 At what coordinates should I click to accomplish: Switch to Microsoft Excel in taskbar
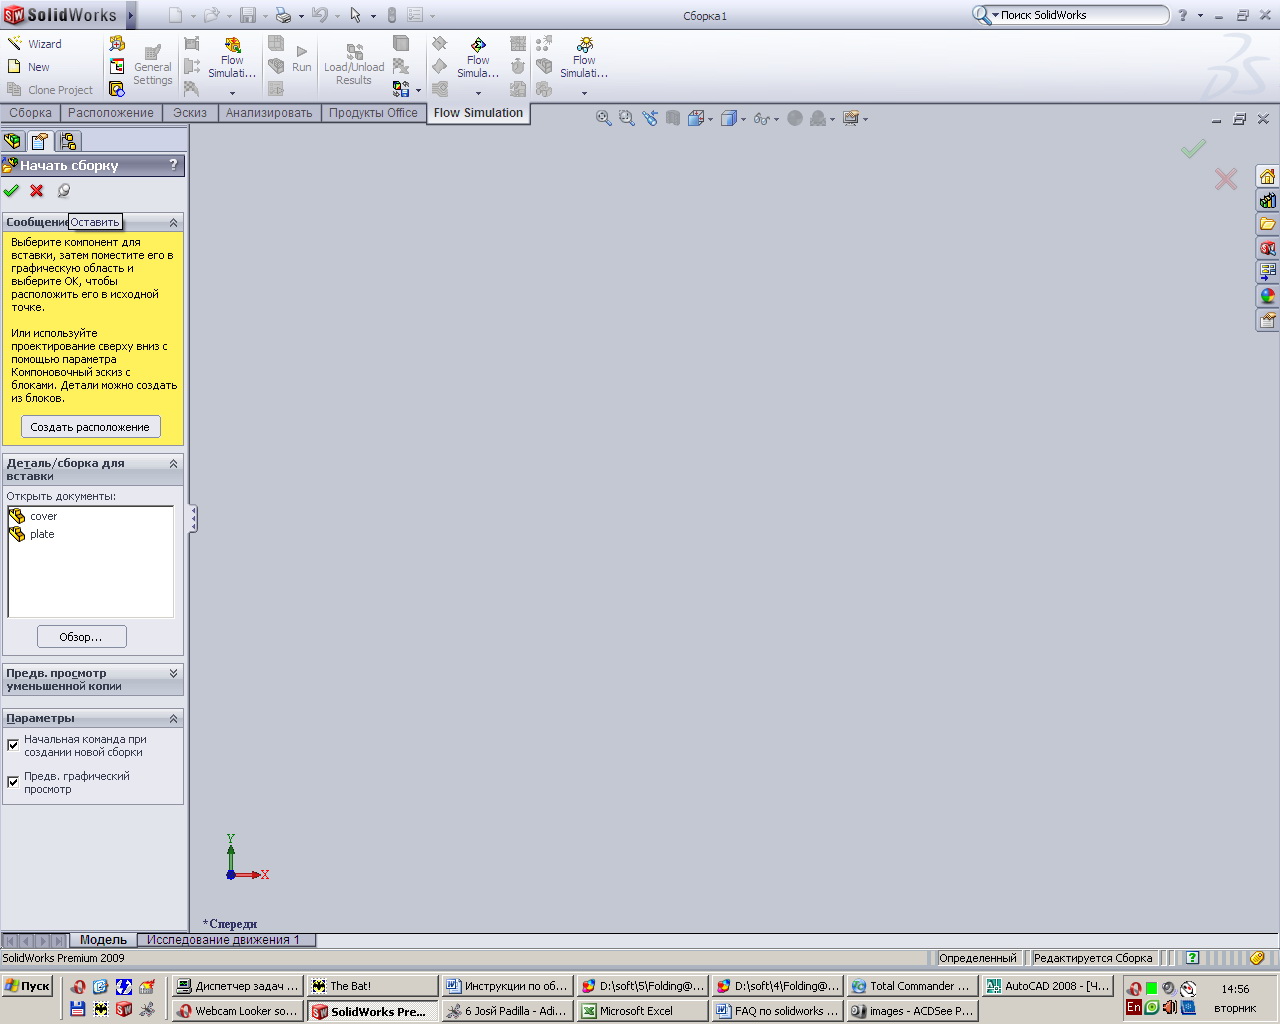(640, 1011)
